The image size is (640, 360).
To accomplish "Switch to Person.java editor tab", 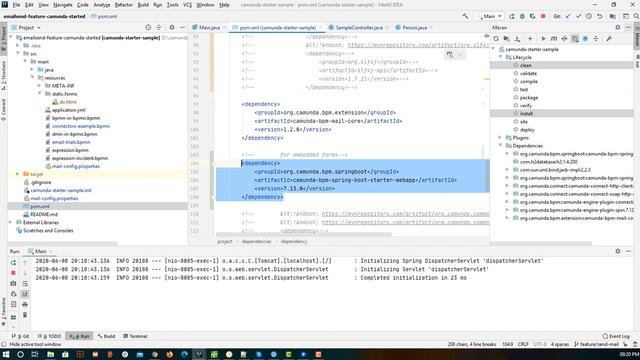I will pyautogui.click(x=414, y=27).
